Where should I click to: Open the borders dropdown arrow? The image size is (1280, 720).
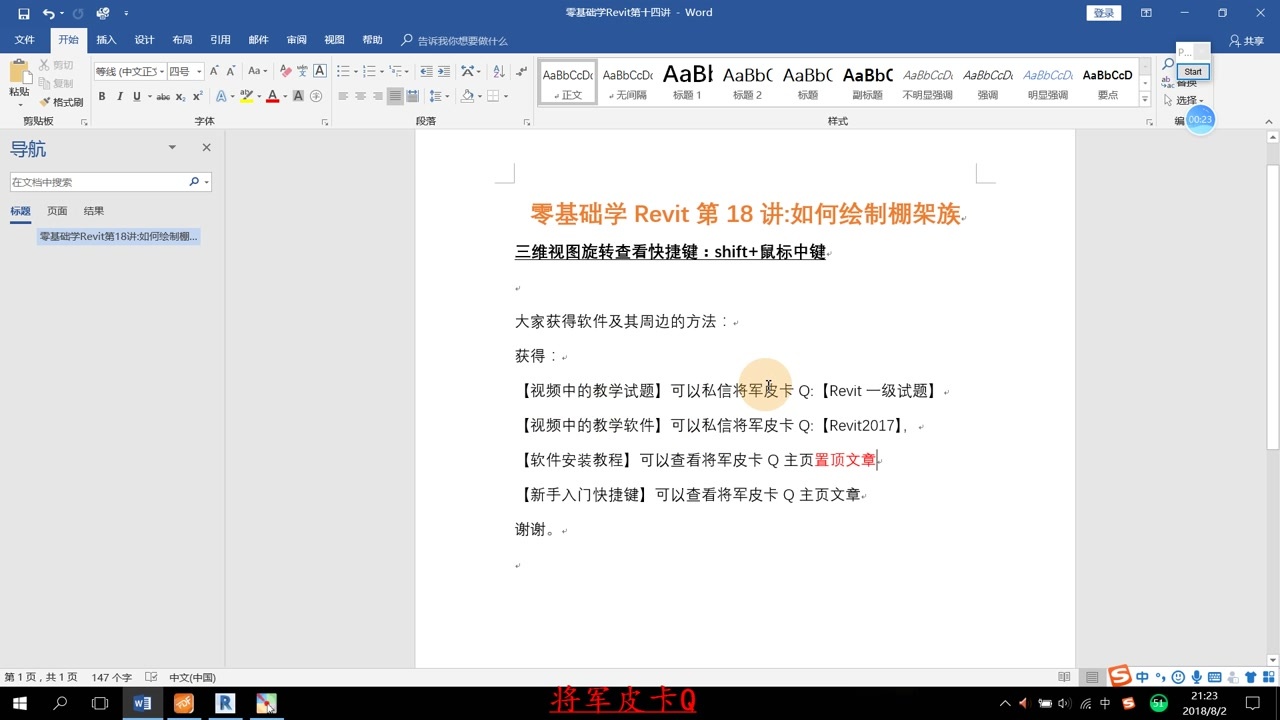(506, 97)
